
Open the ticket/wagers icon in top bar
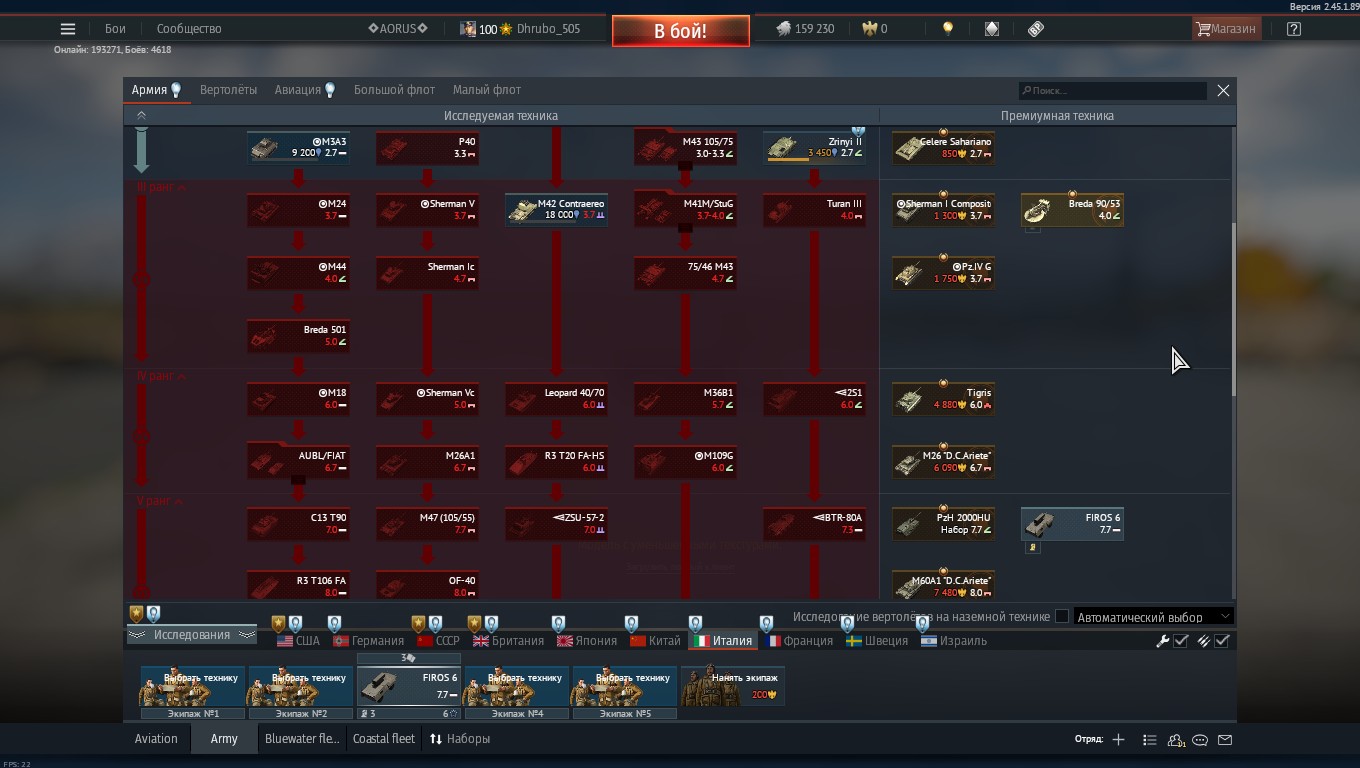click(1036, 29)
